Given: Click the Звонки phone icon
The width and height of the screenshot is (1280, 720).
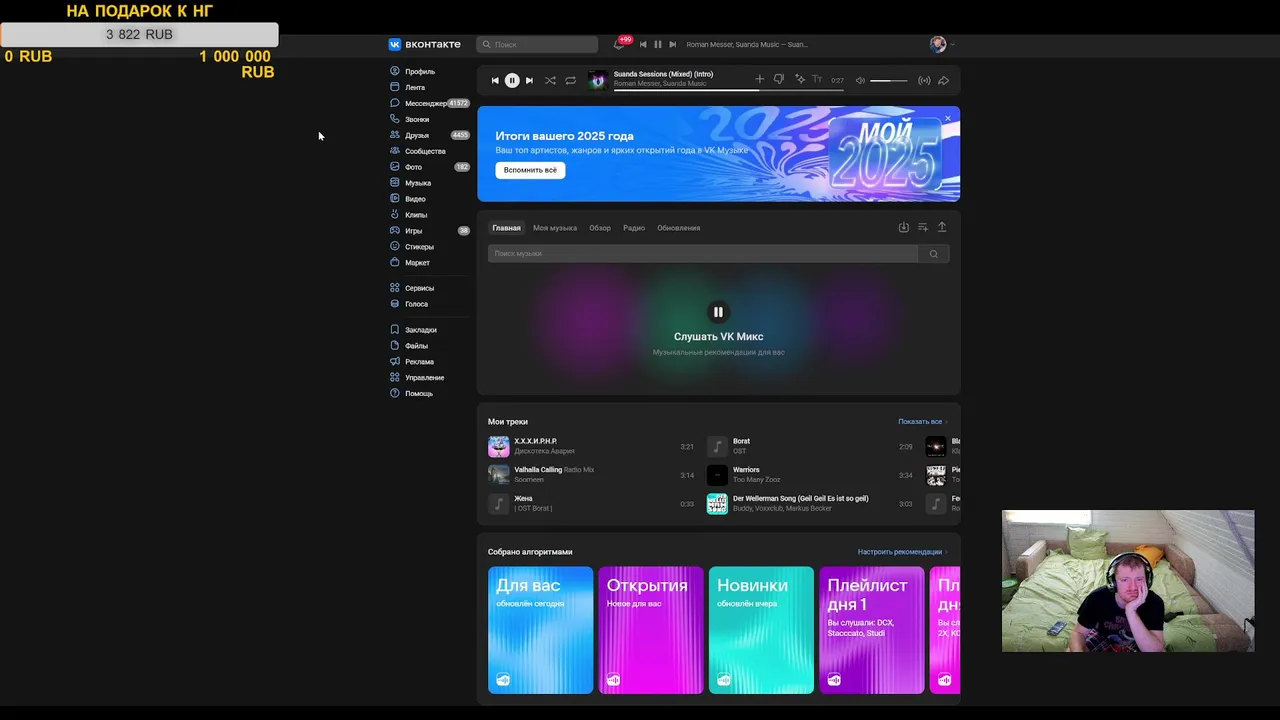Looking at the screenshot, I should coord(395,119).
